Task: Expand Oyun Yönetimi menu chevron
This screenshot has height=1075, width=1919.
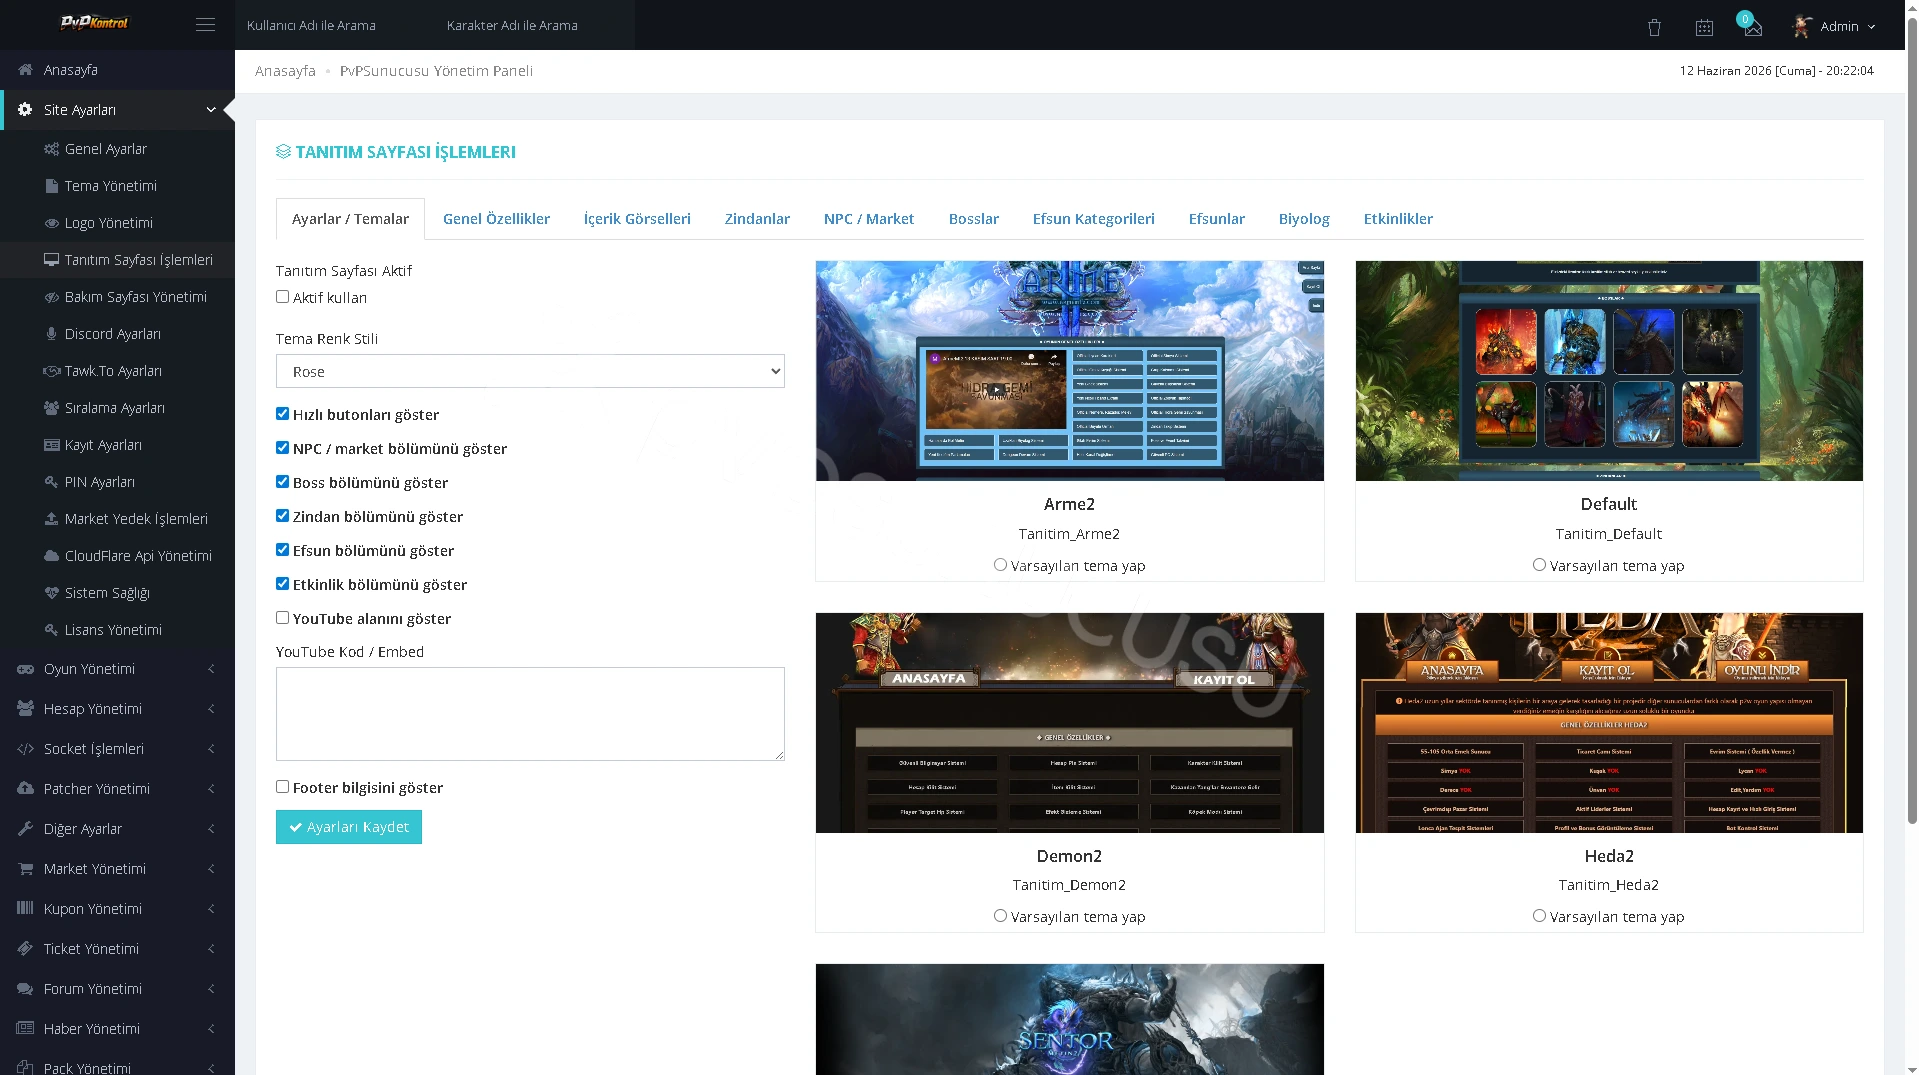Action: 211,669
